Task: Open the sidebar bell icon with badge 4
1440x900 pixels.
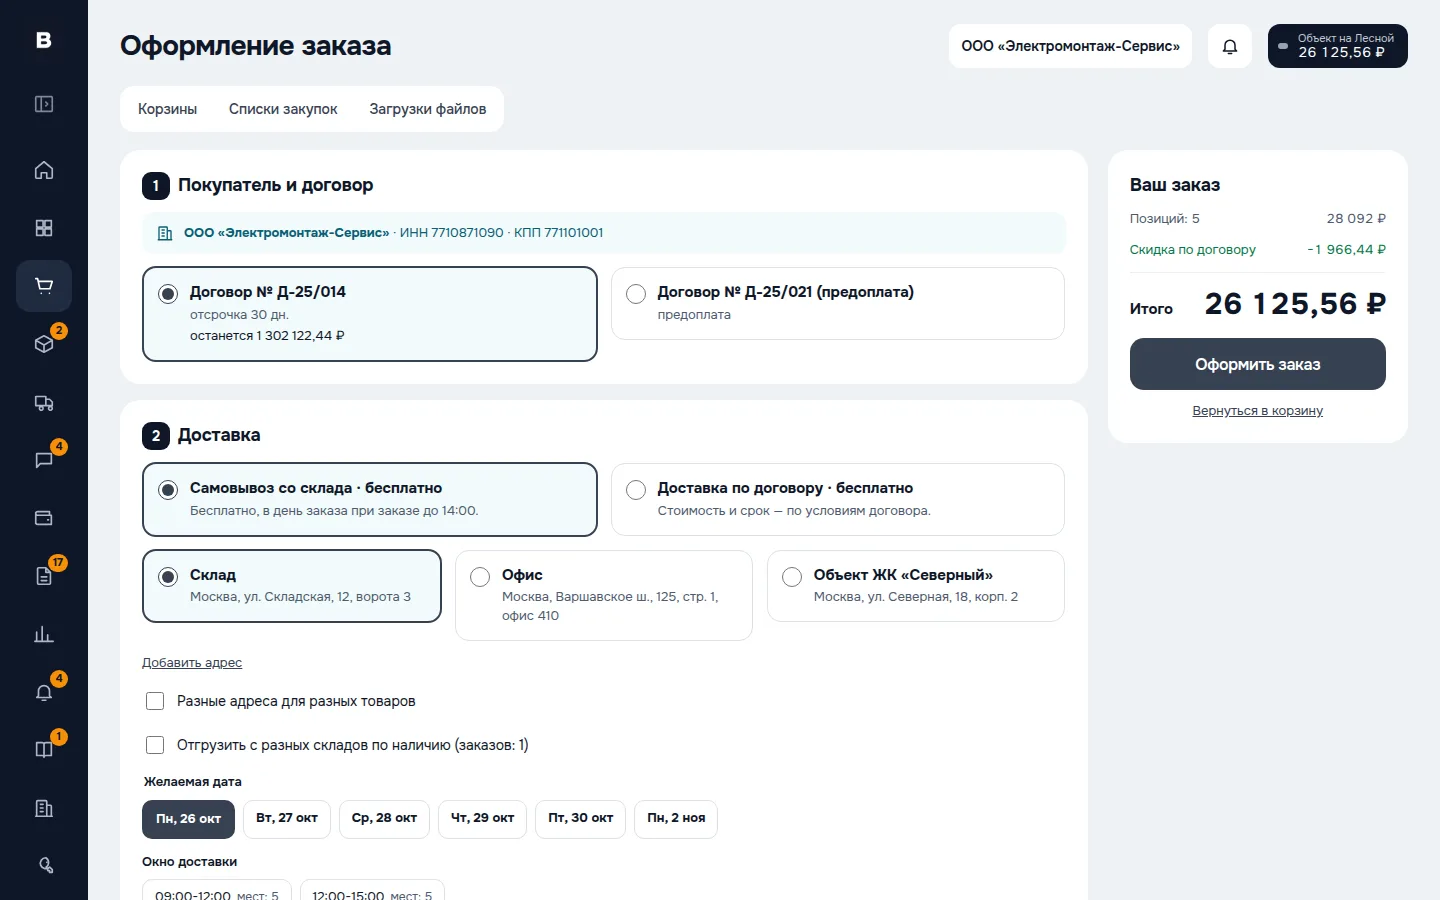Action: tap(44, 692)
